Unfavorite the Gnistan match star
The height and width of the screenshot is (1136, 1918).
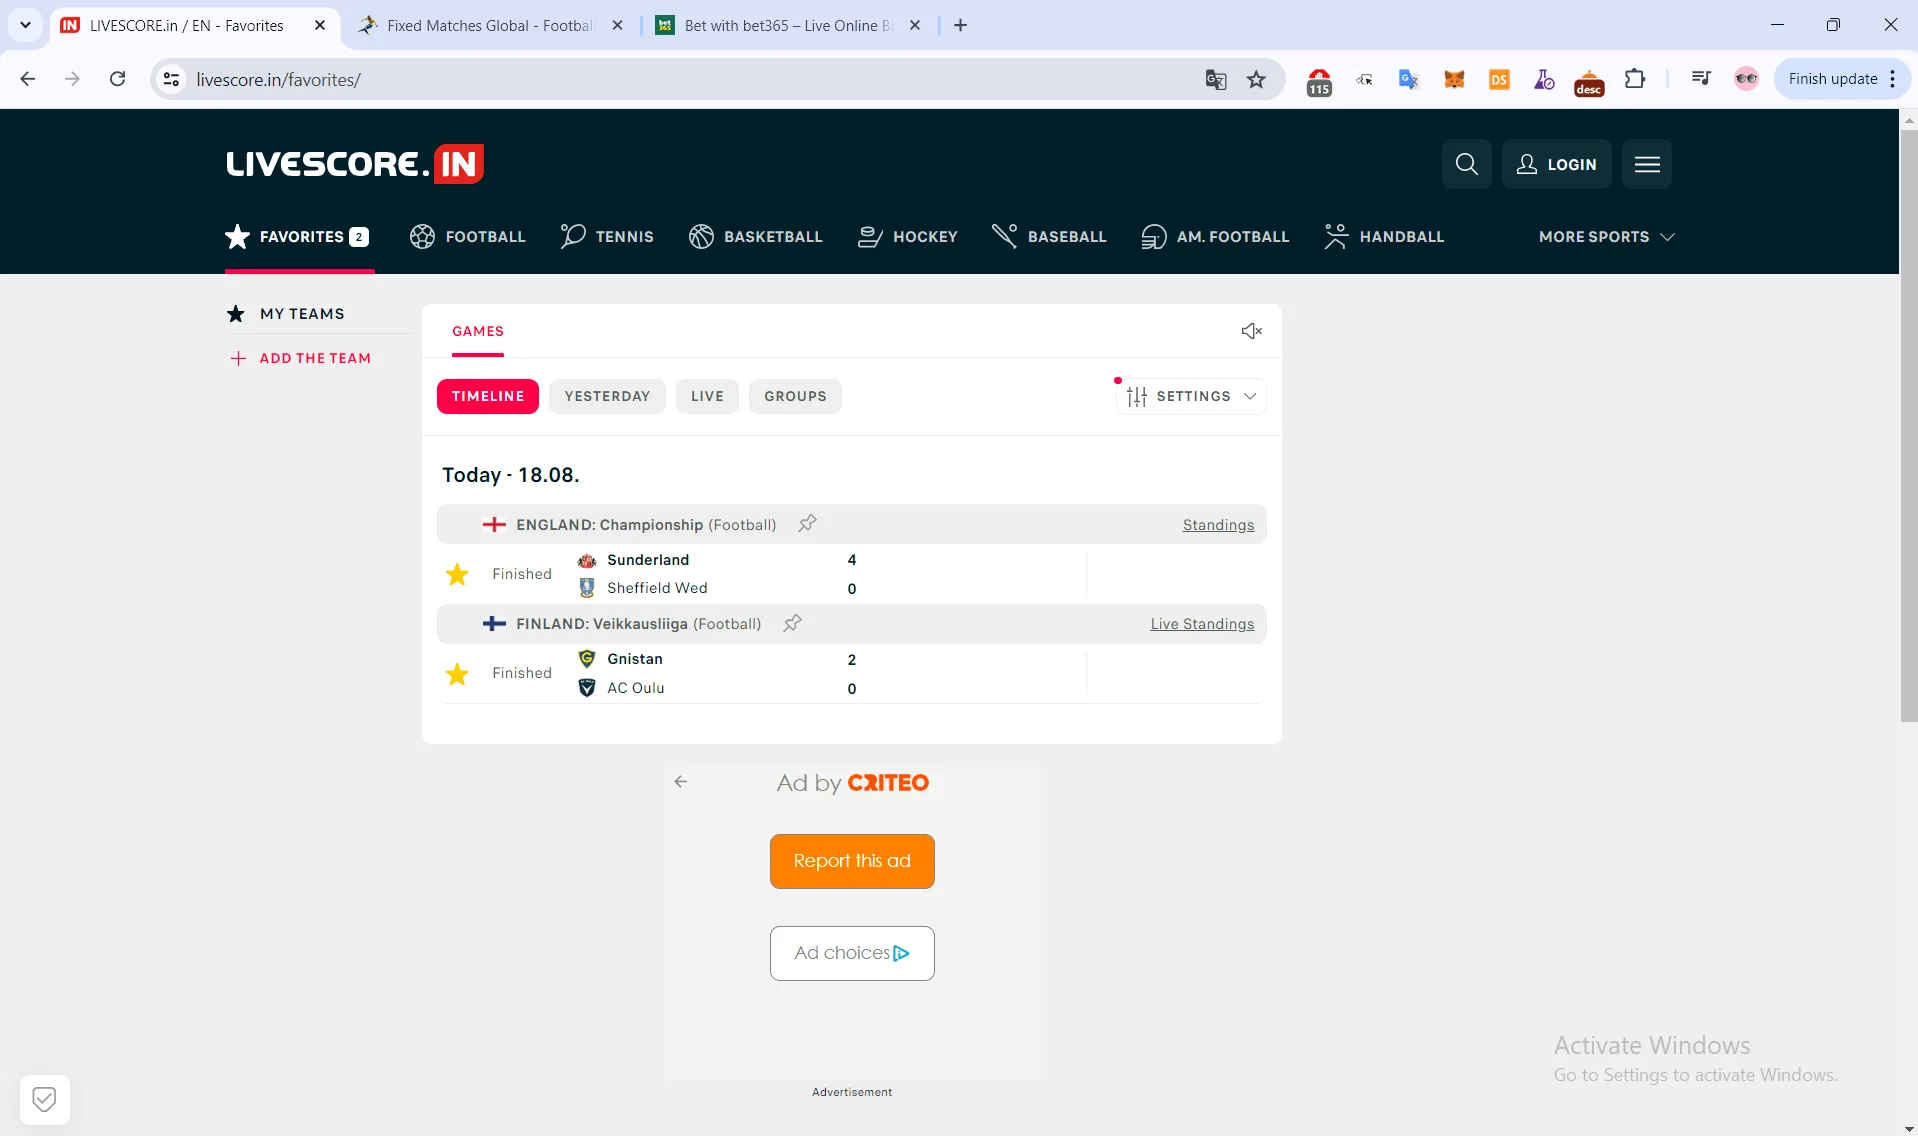pyautogui.click(x=457, y=674)
